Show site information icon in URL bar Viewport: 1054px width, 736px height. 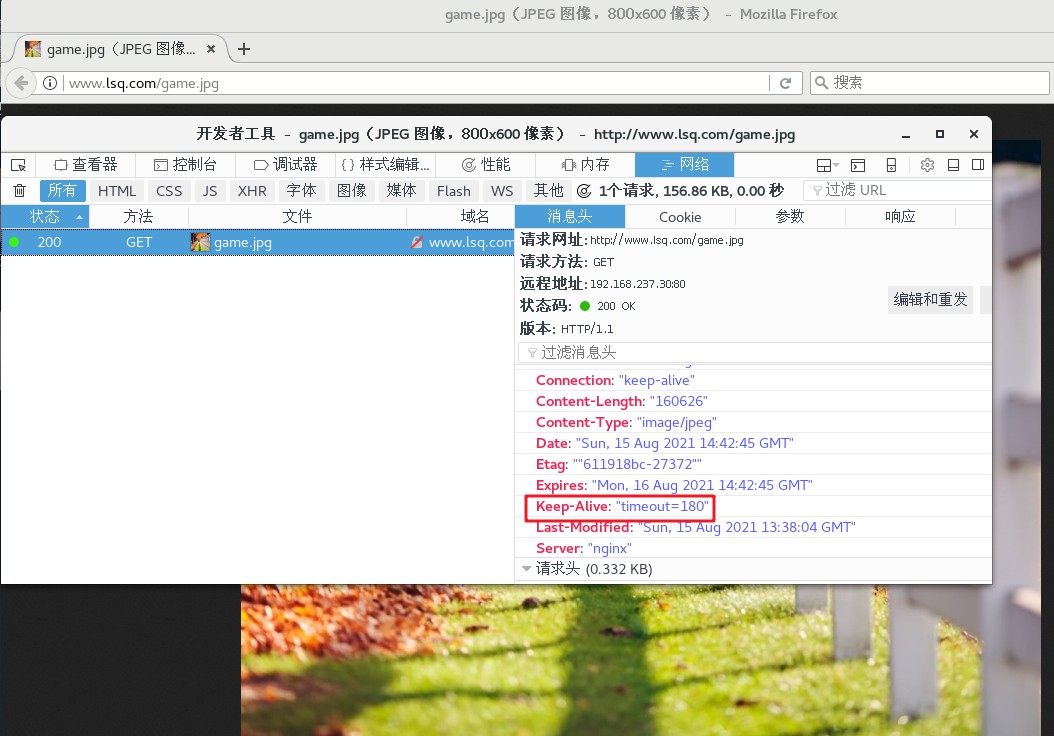coord(50,83)
